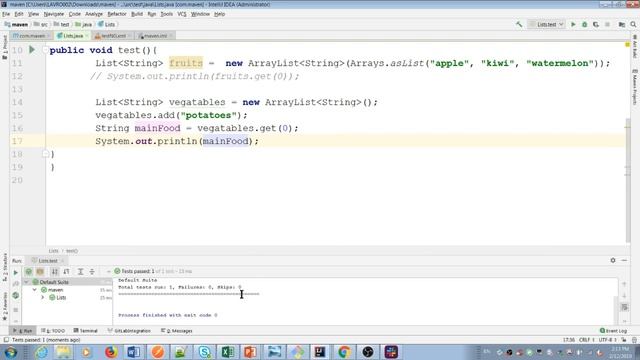Click the down arrow in Run output gutter
This screenshot has width=640, height=360.
click(x=624, y=296)
